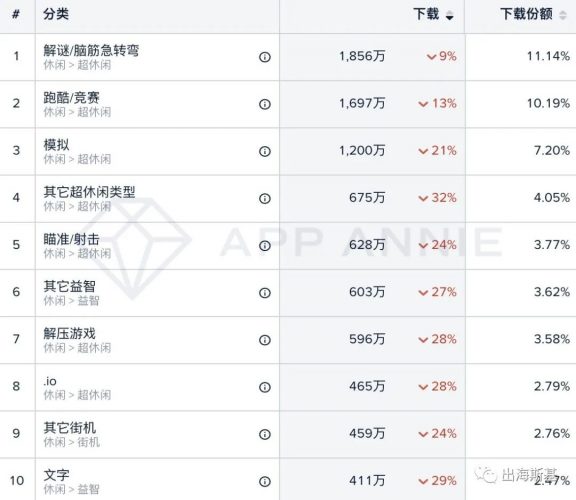Screen dimensions: 576x500
Task: Sort by 下载 column sort arrow
Action: coord(449,15)
